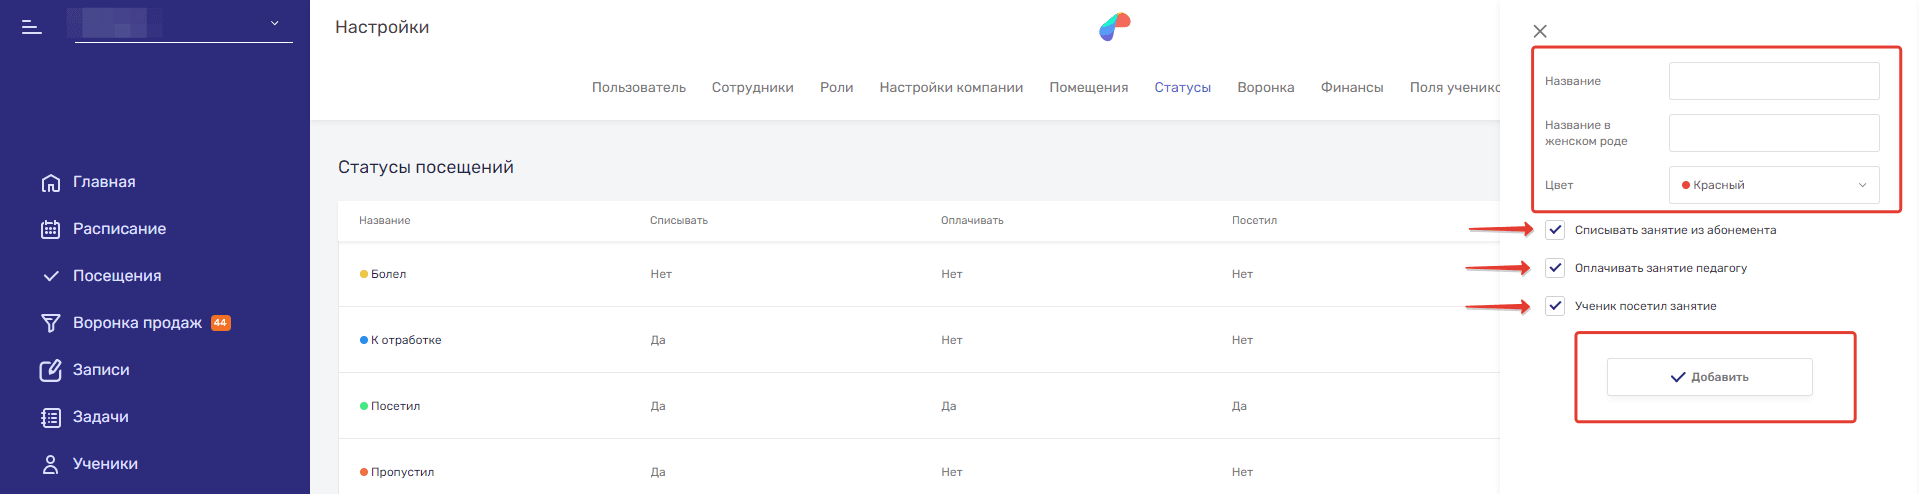Close the add status panel

pyautogui.click(x=1540, y=31)
